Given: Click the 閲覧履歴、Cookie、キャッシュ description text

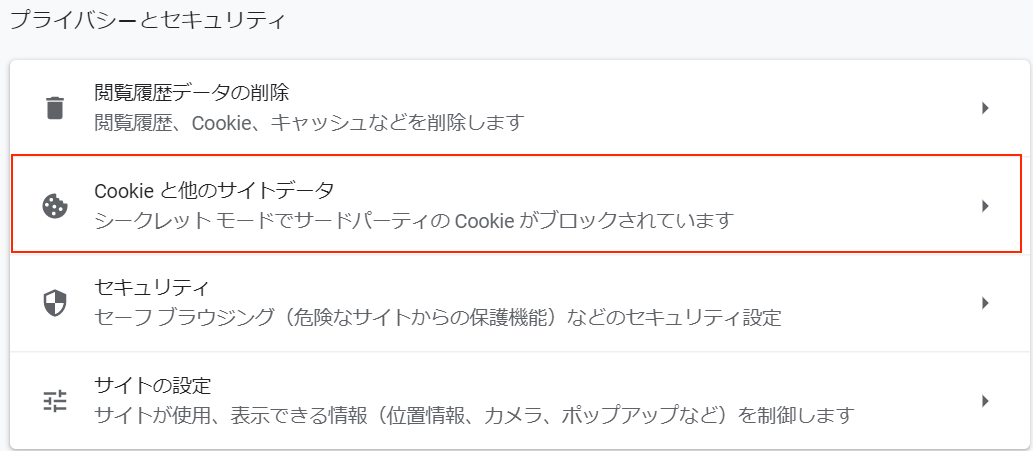Looking at the screenshot, I should pos(309,122).
